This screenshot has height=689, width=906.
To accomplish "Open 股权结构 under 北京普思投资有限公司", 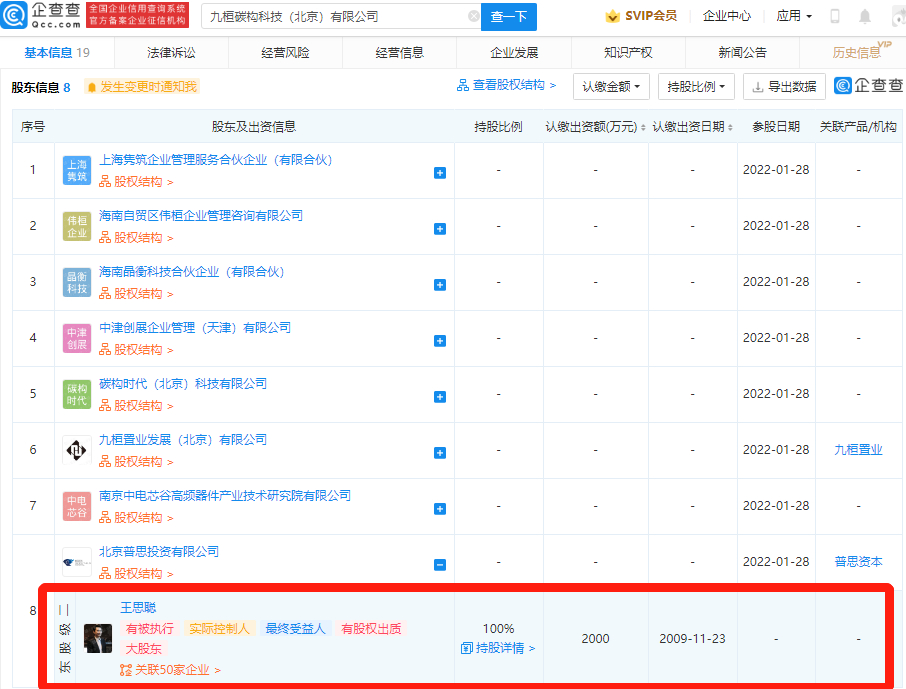I will (x=136, y=573).
